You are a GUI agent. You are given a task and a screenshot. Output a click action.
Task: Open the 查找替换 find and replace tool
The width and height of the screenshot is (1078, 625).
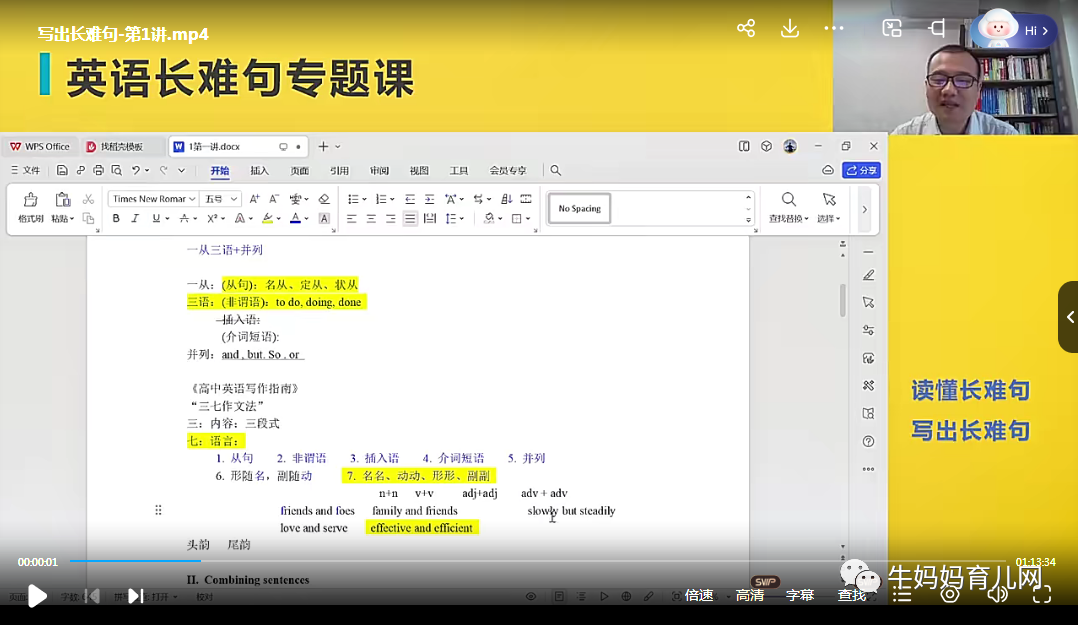click(788, 207)
